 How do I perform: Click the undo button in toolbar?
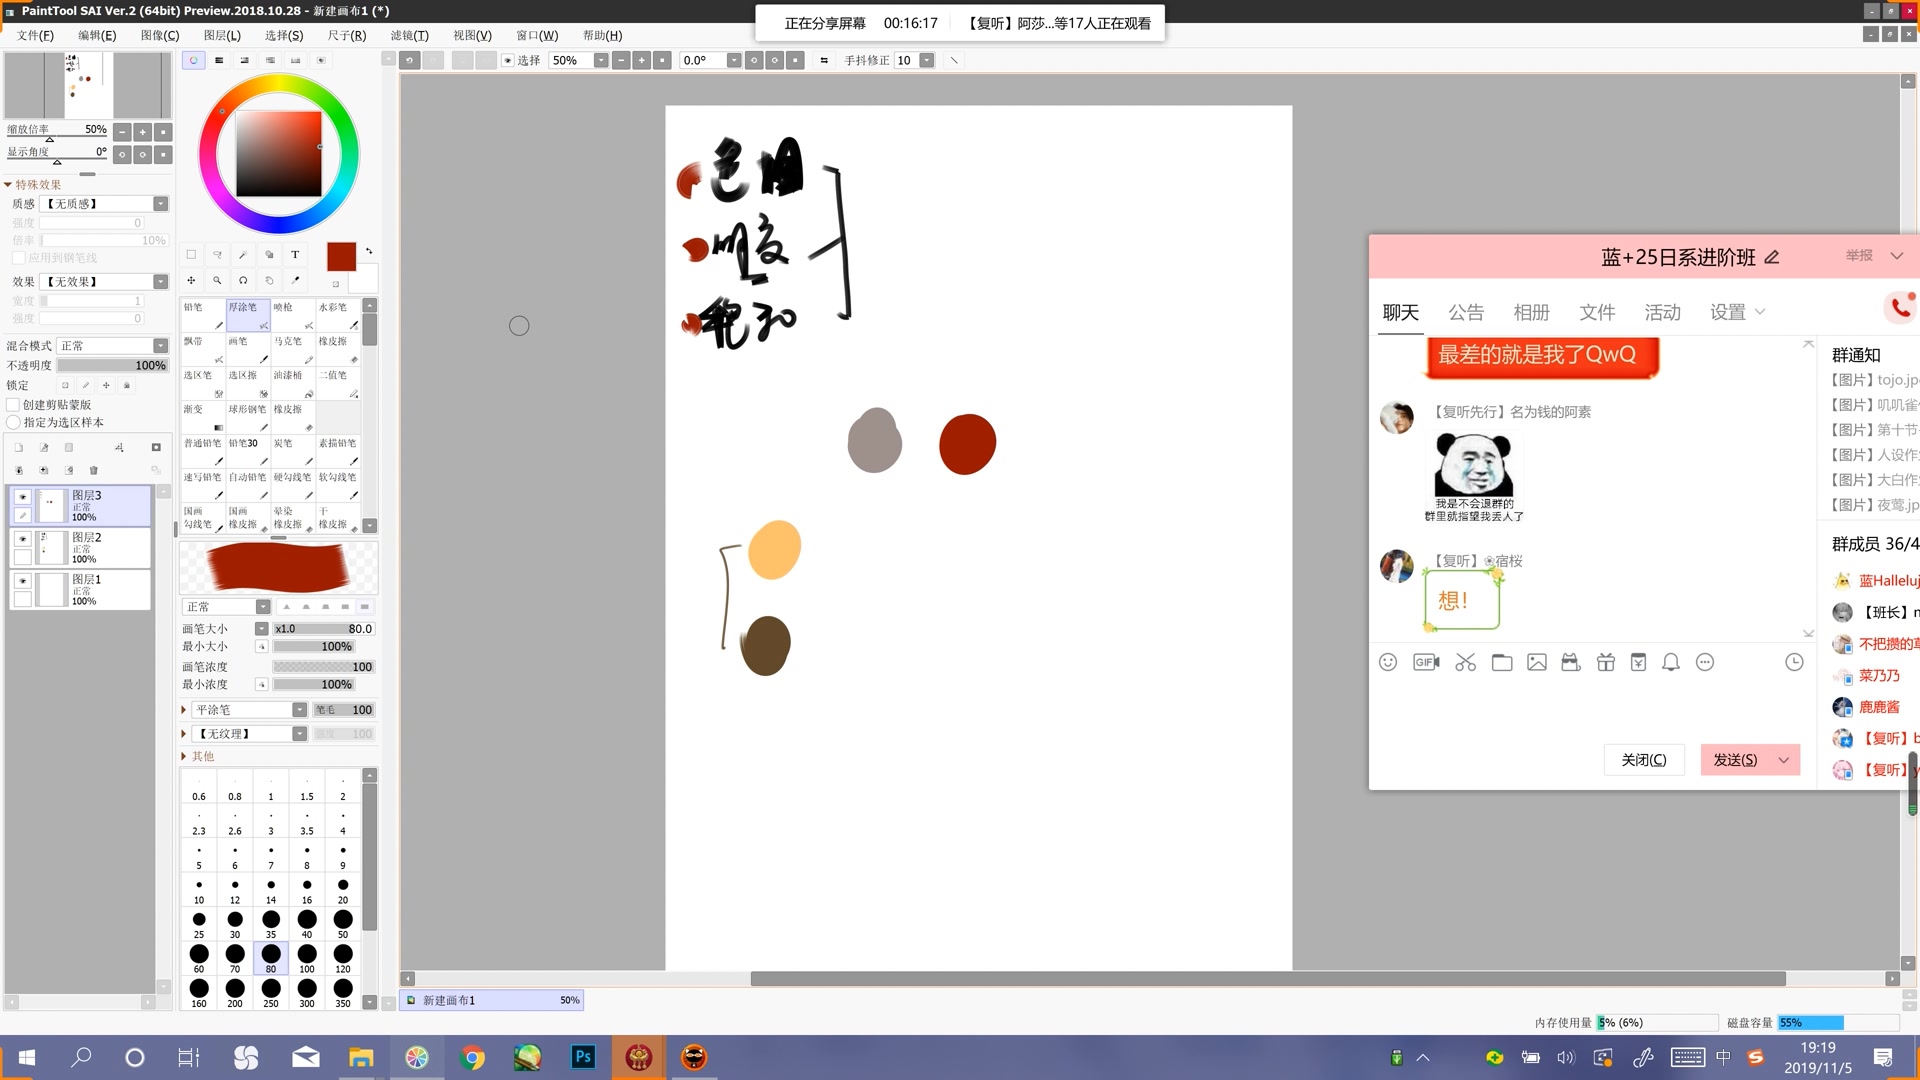(x=410, y=60)
